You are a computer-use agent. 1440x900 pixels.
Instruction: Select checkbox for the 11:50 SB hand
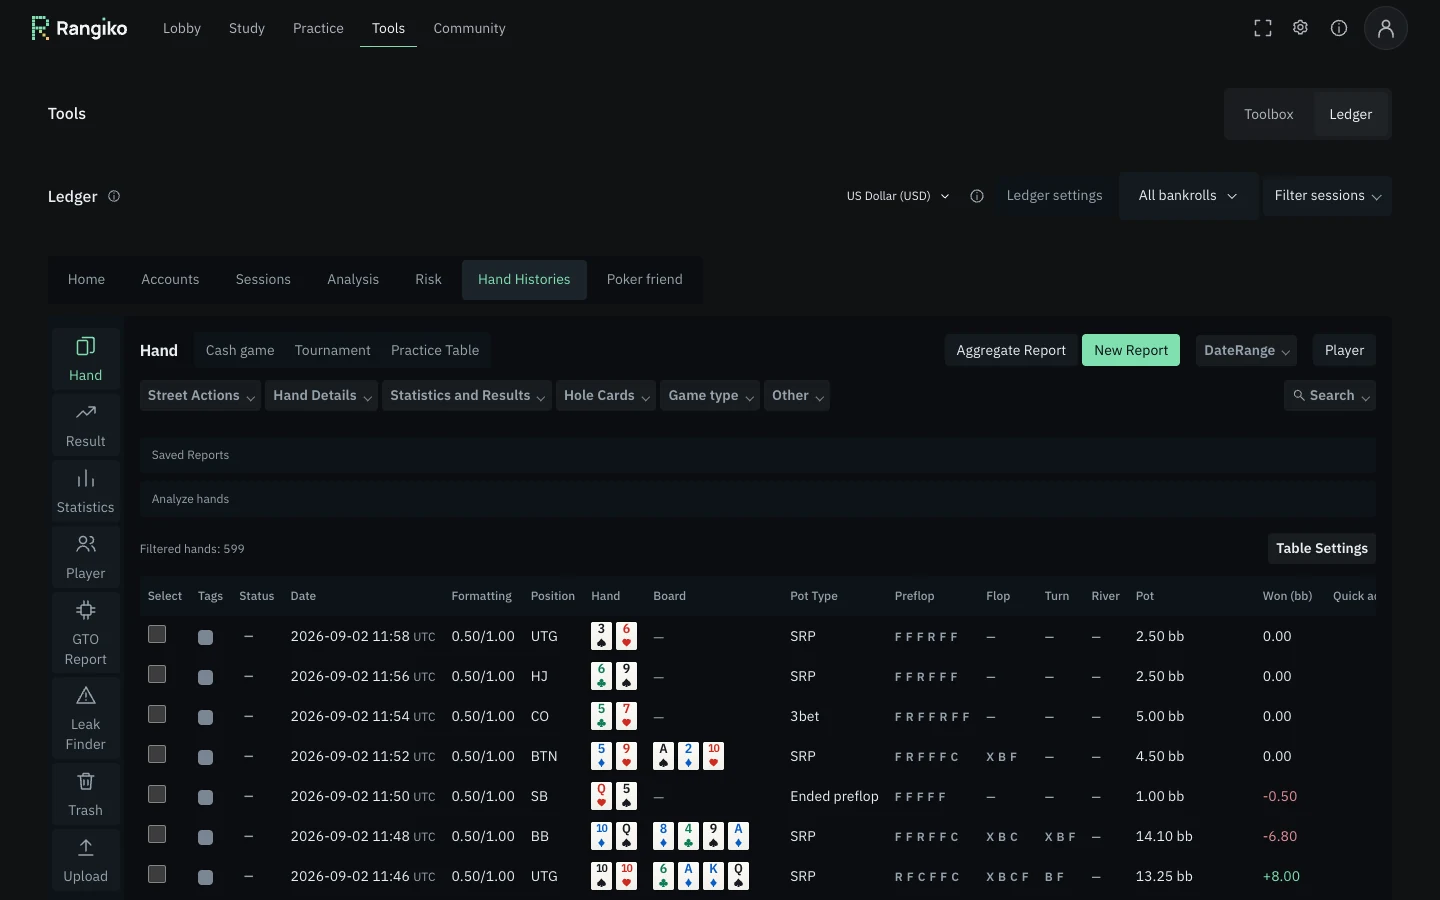157,794
